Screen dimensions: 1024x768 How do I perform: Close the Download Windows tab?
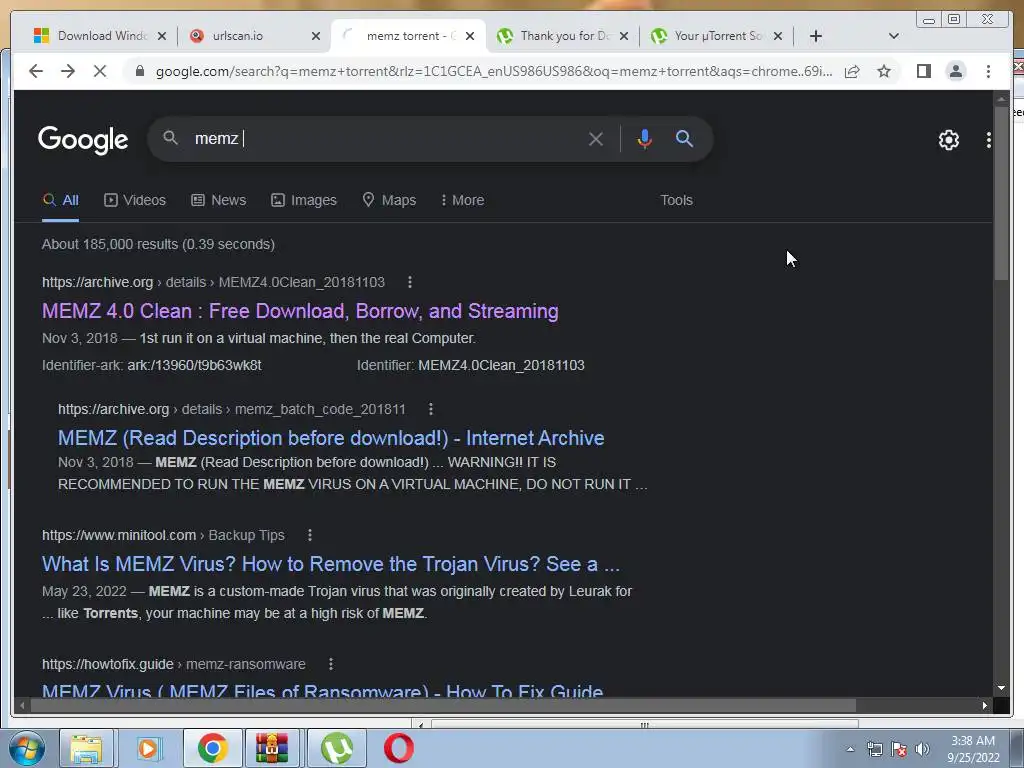pos(162,36)
